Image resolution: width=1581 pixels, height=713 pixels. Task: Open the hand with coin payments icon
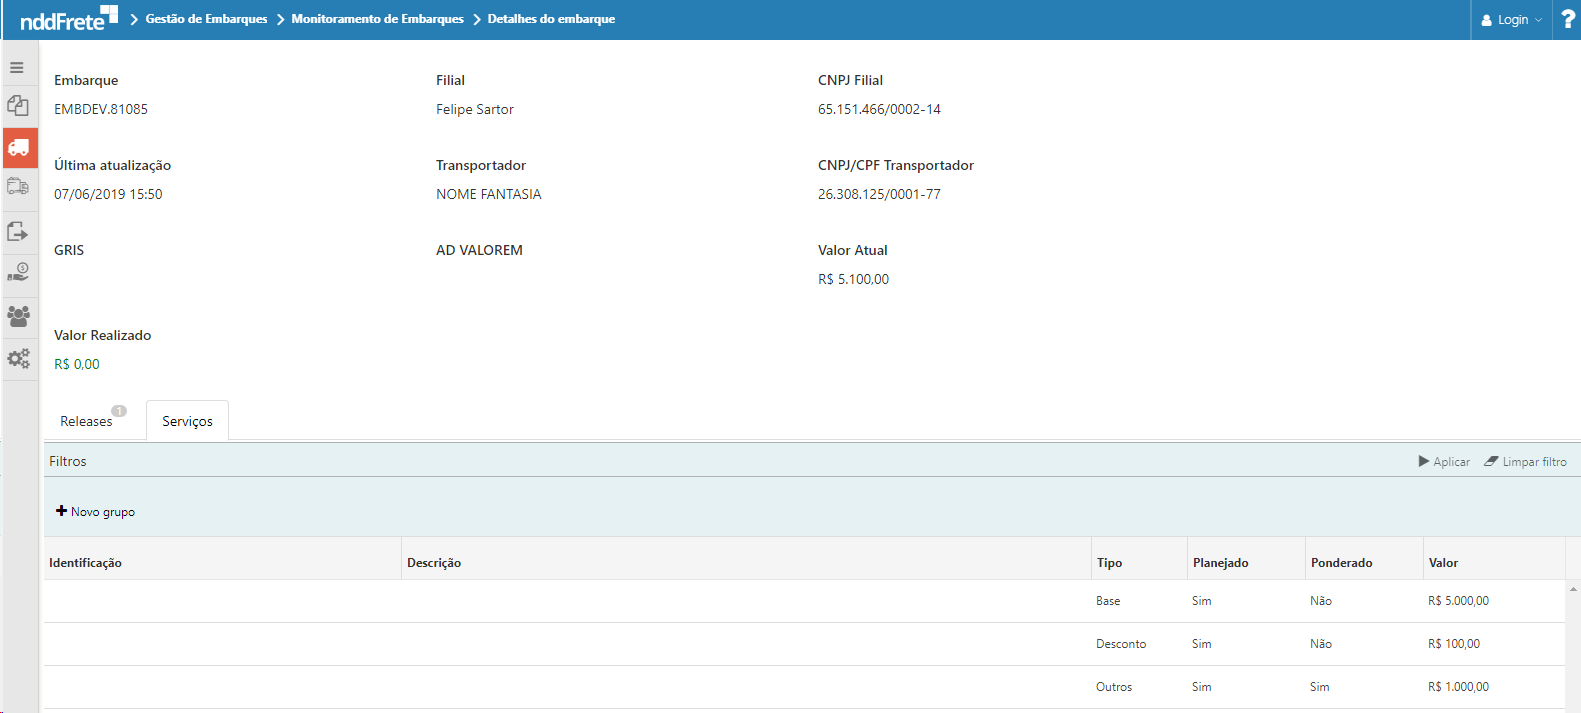(x=18, y=272)
